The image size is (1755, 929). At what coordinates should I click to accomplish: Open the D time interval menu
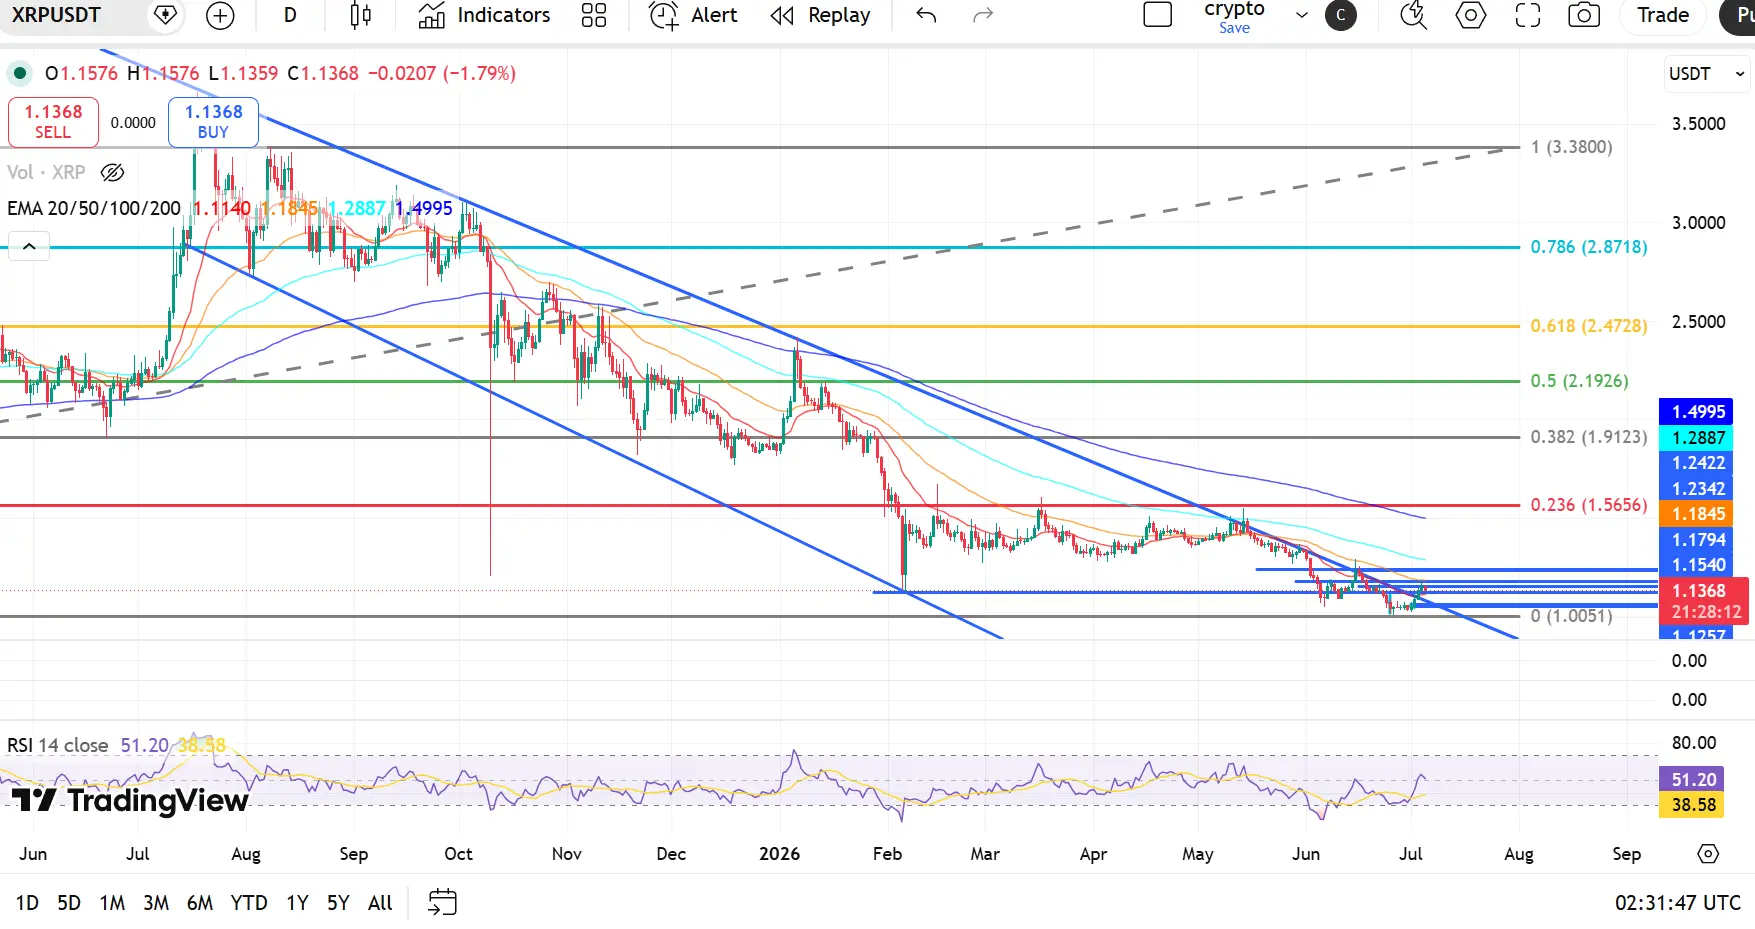pyautogui.click(x=290, y=15)
